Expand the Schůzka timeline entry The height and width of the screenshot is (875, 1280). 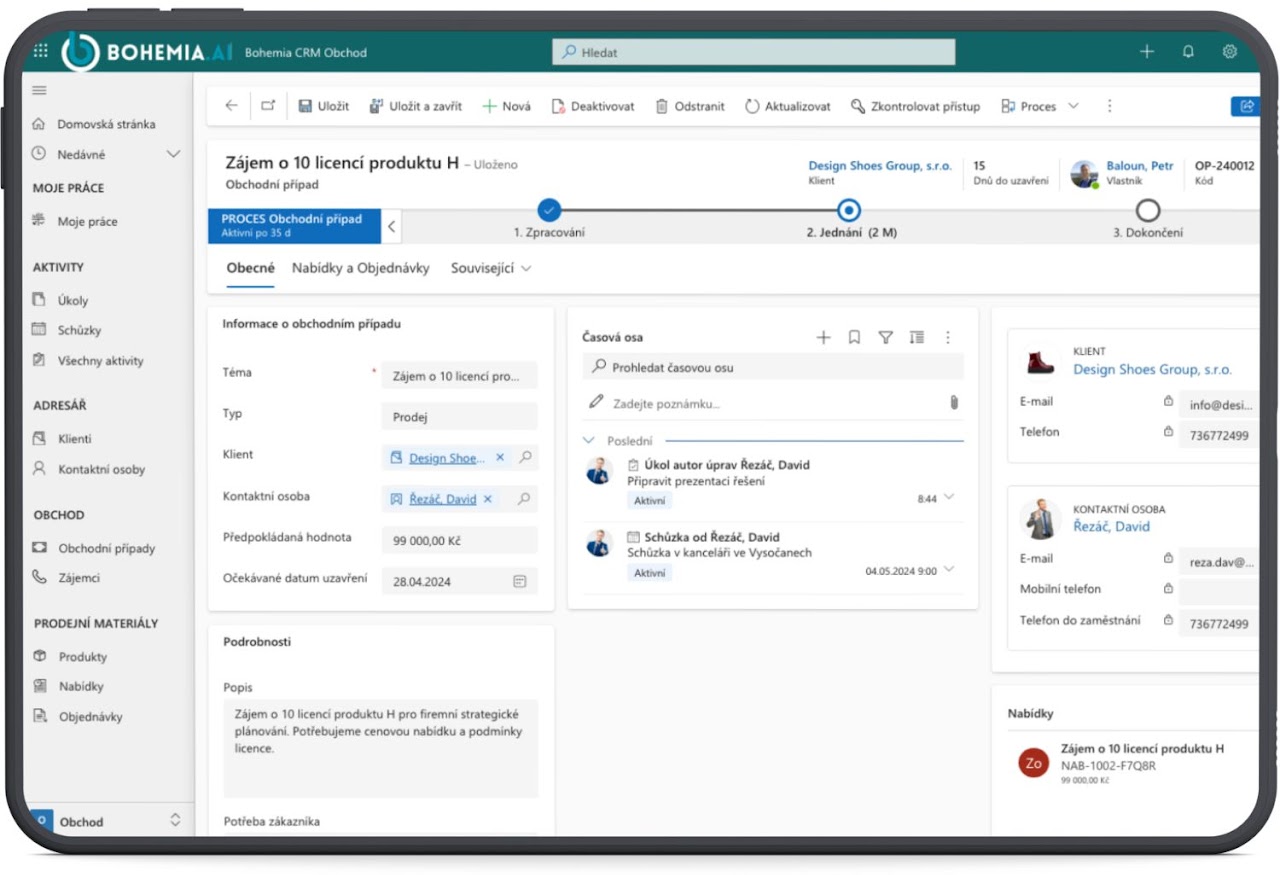point(949,570)
